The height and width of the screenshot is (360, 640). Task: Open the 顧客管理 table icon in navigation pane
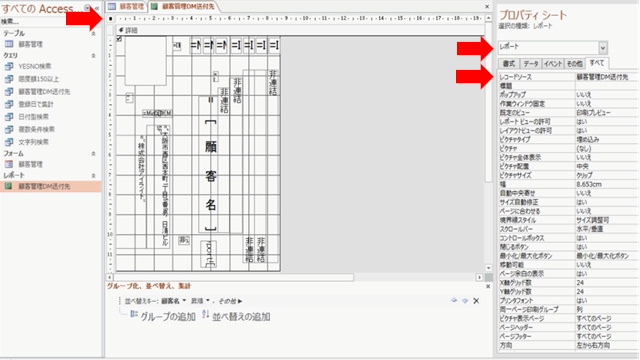[9, 44]
